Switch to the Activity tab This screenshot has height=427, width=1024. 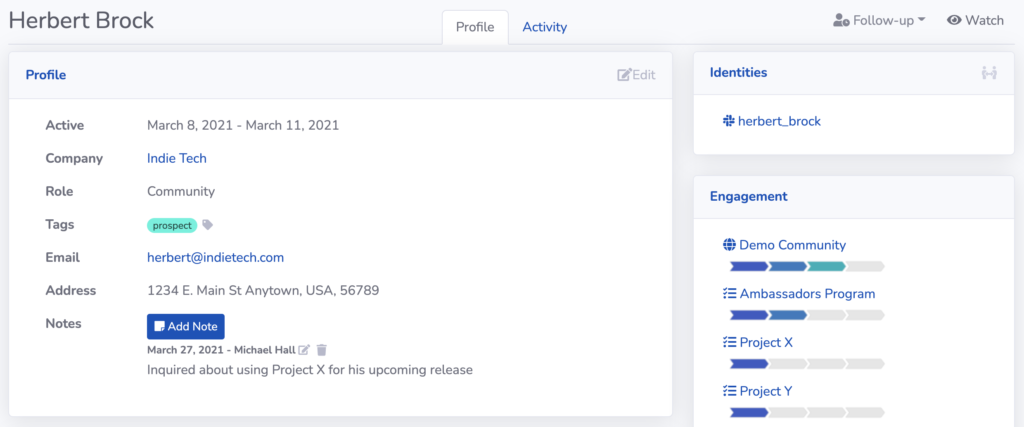[545, 27]
